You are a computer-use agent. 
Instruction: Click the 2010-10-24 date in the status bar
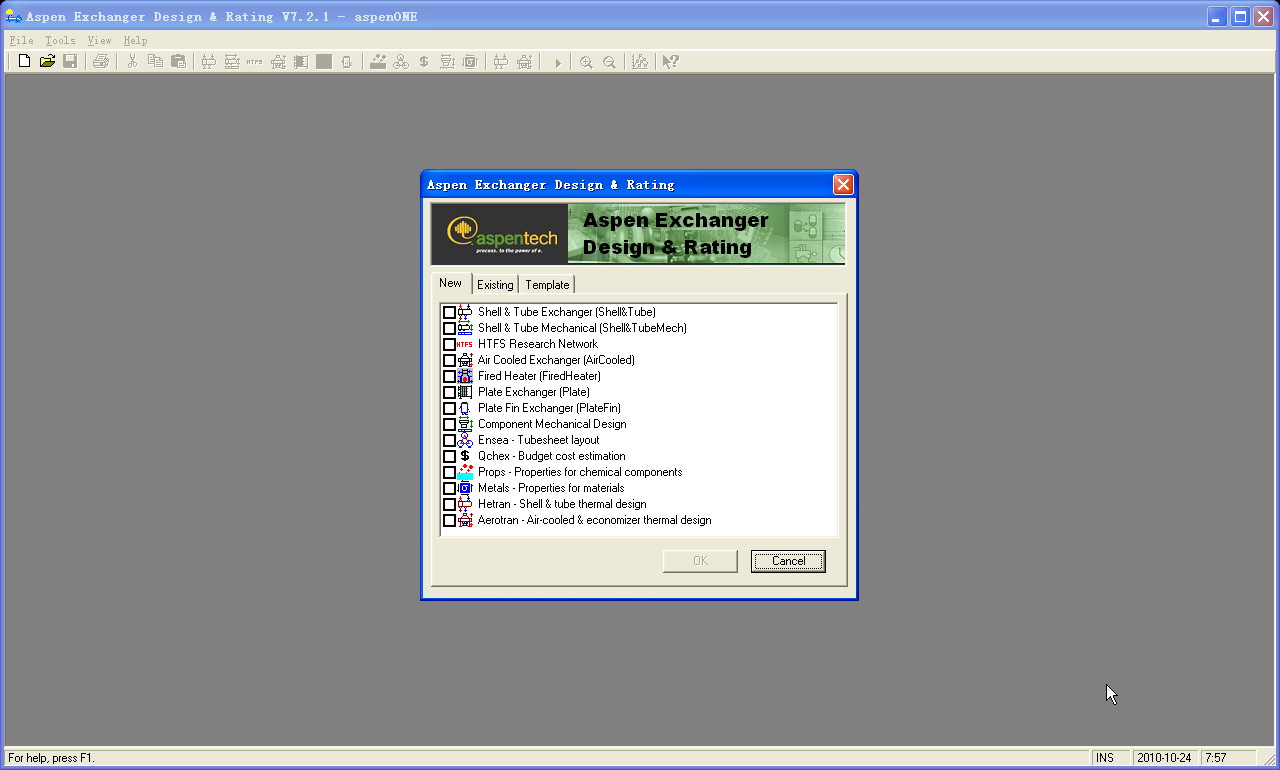(1165, 758)
